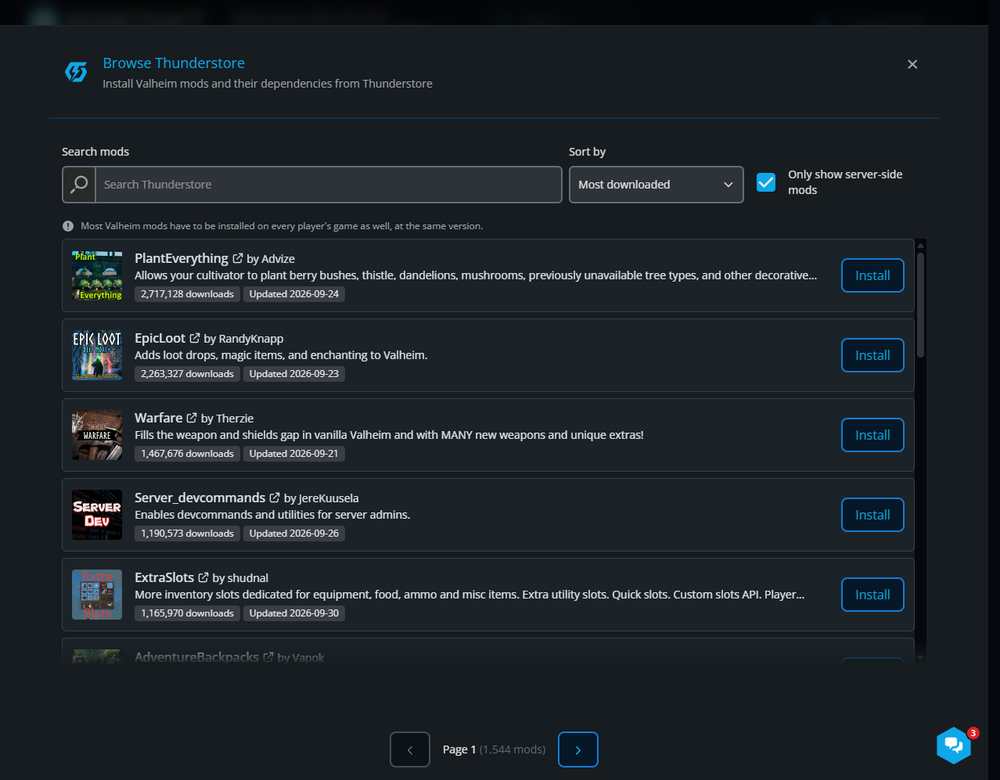Select the EpicLoot mod thumbnail
Image resolution: width=1000 pixels, height=780 pixels.
[x=97, y=355]
